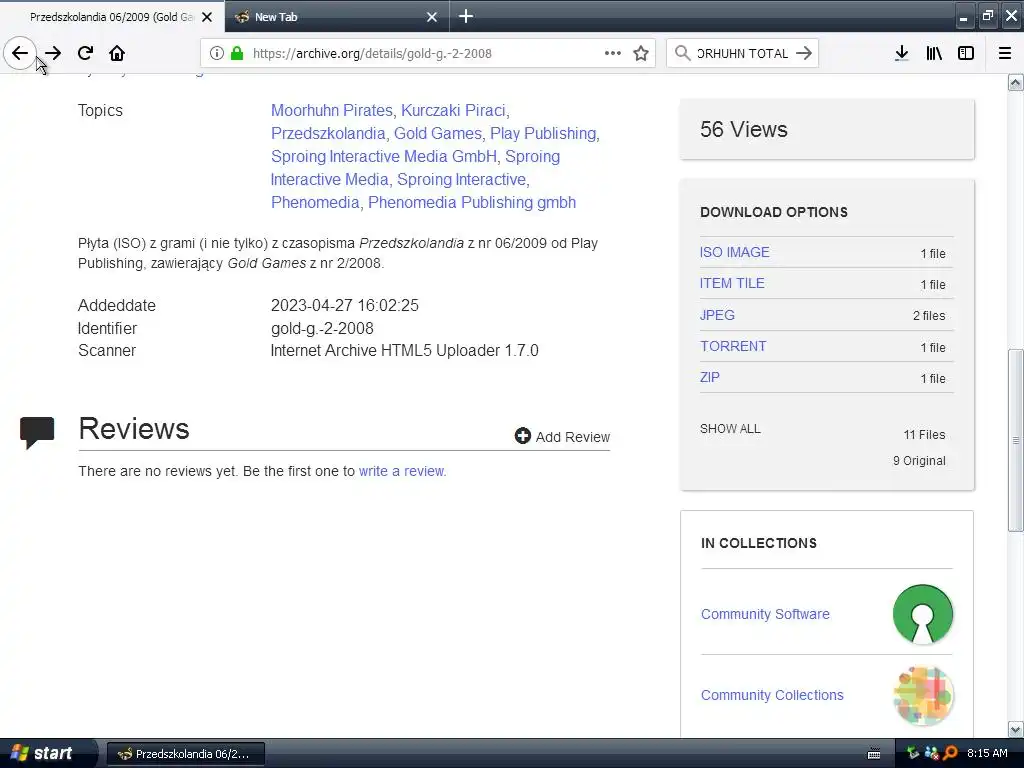Reload the current page
Viewport: 1024px width, 768px height.
point(85,53)
